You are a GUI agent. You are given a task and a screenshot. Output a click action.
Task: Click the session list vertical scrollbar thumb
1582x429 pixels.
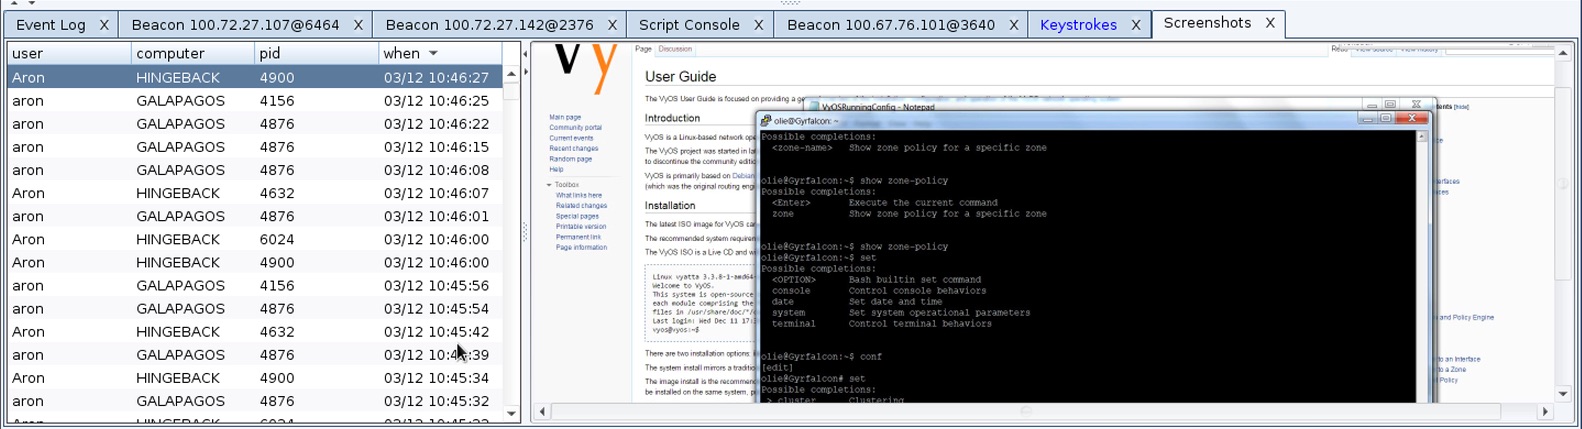tap(511, 92)
